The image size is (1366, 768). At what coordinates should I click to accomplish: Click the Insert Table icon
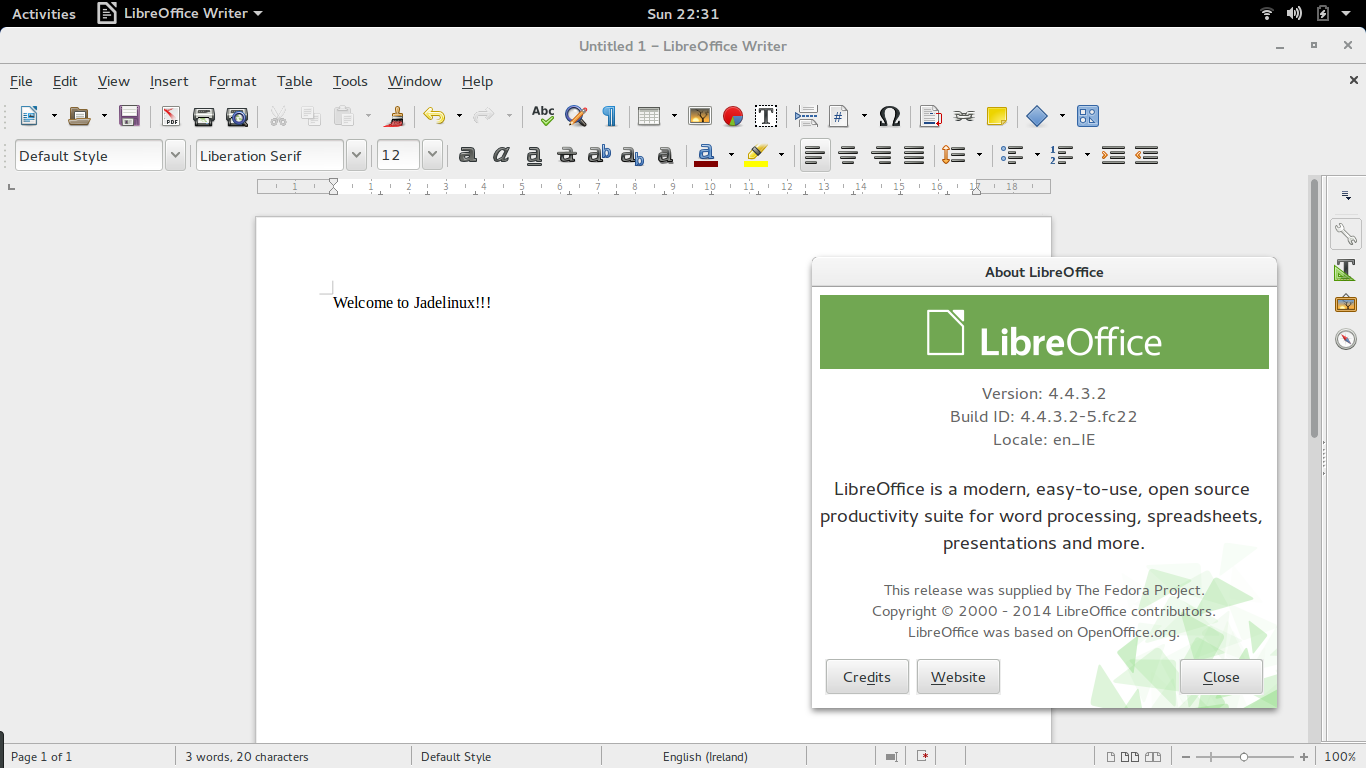pos(649,116)
